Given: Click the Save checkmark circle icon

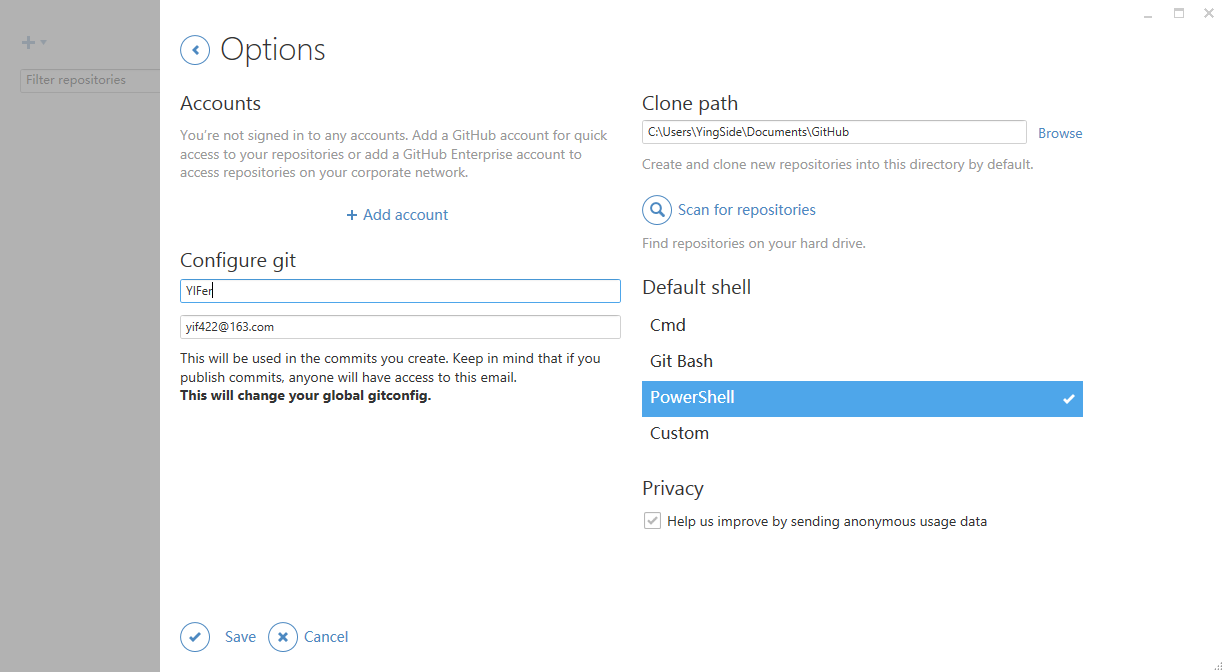Looking at the screenshot, I should (195, 637).
